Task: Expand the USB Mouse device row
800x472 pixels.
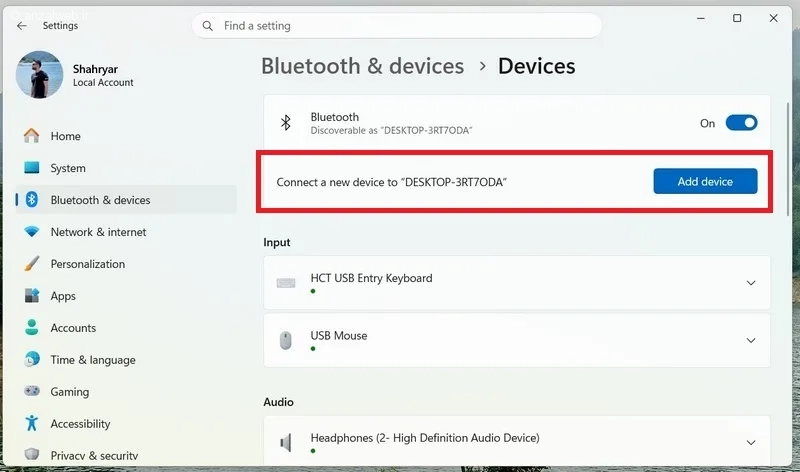Action: tap(517, 340)
